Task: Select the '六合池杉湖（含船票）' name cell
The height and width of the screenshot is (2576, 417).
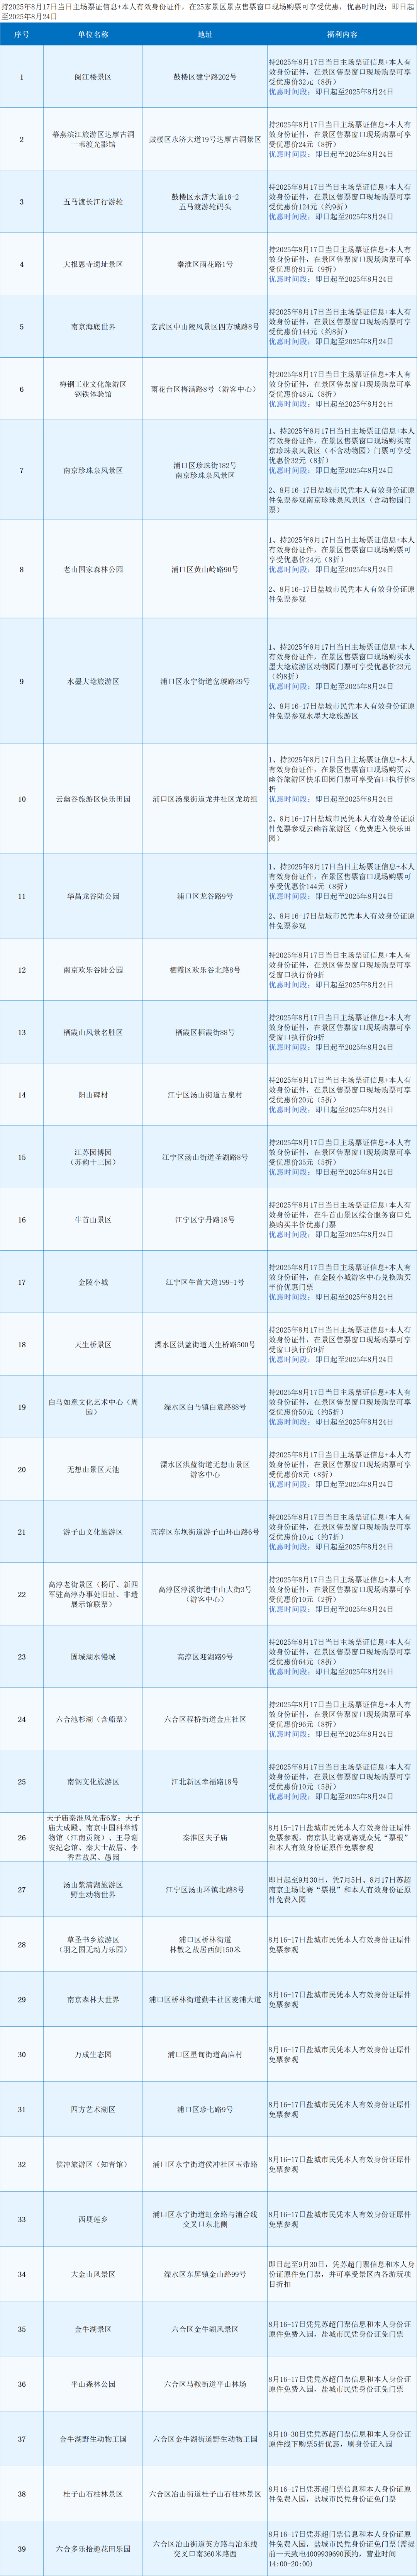Action: click(93, 1719)
